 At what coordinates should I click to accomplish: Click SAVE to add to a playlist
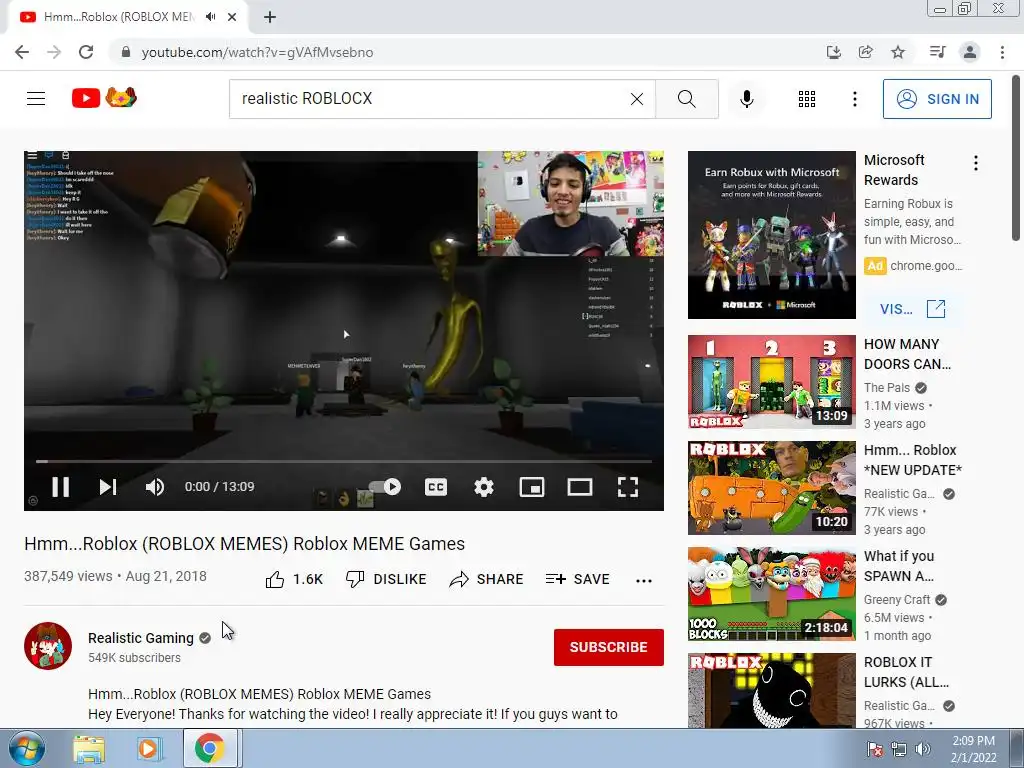pyautogui.click(x=577, y=579)
